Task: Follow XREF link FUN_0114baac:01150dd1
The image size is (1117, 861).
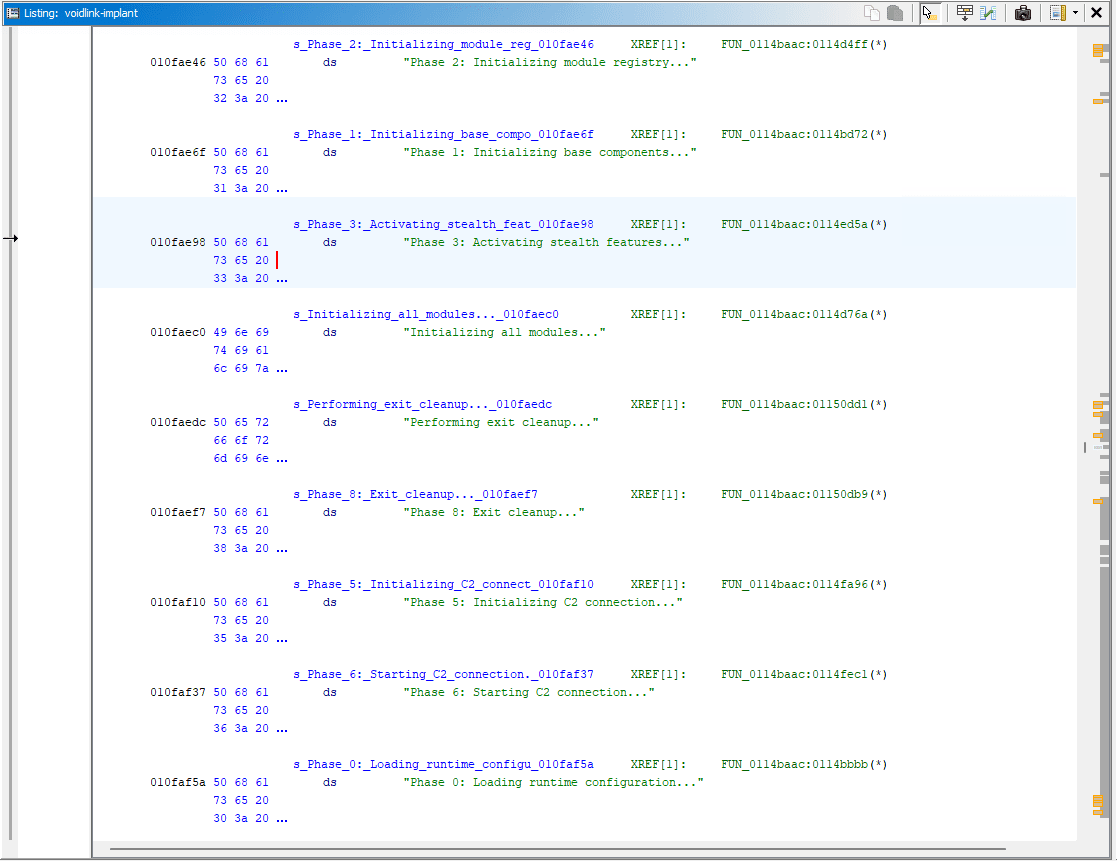Action: pos(798,404)
